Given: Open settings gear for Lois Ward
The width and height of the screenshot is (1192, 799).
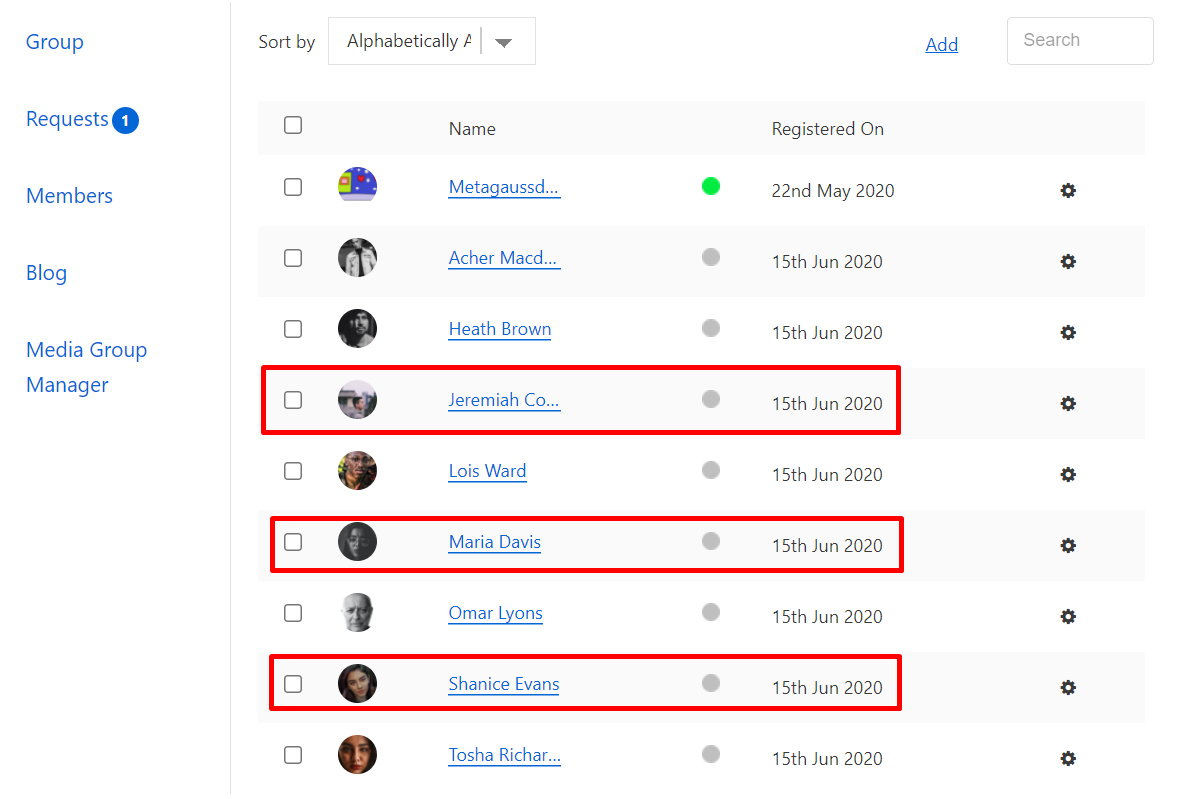Looking at the screenshot, I should coord(1068,474).
